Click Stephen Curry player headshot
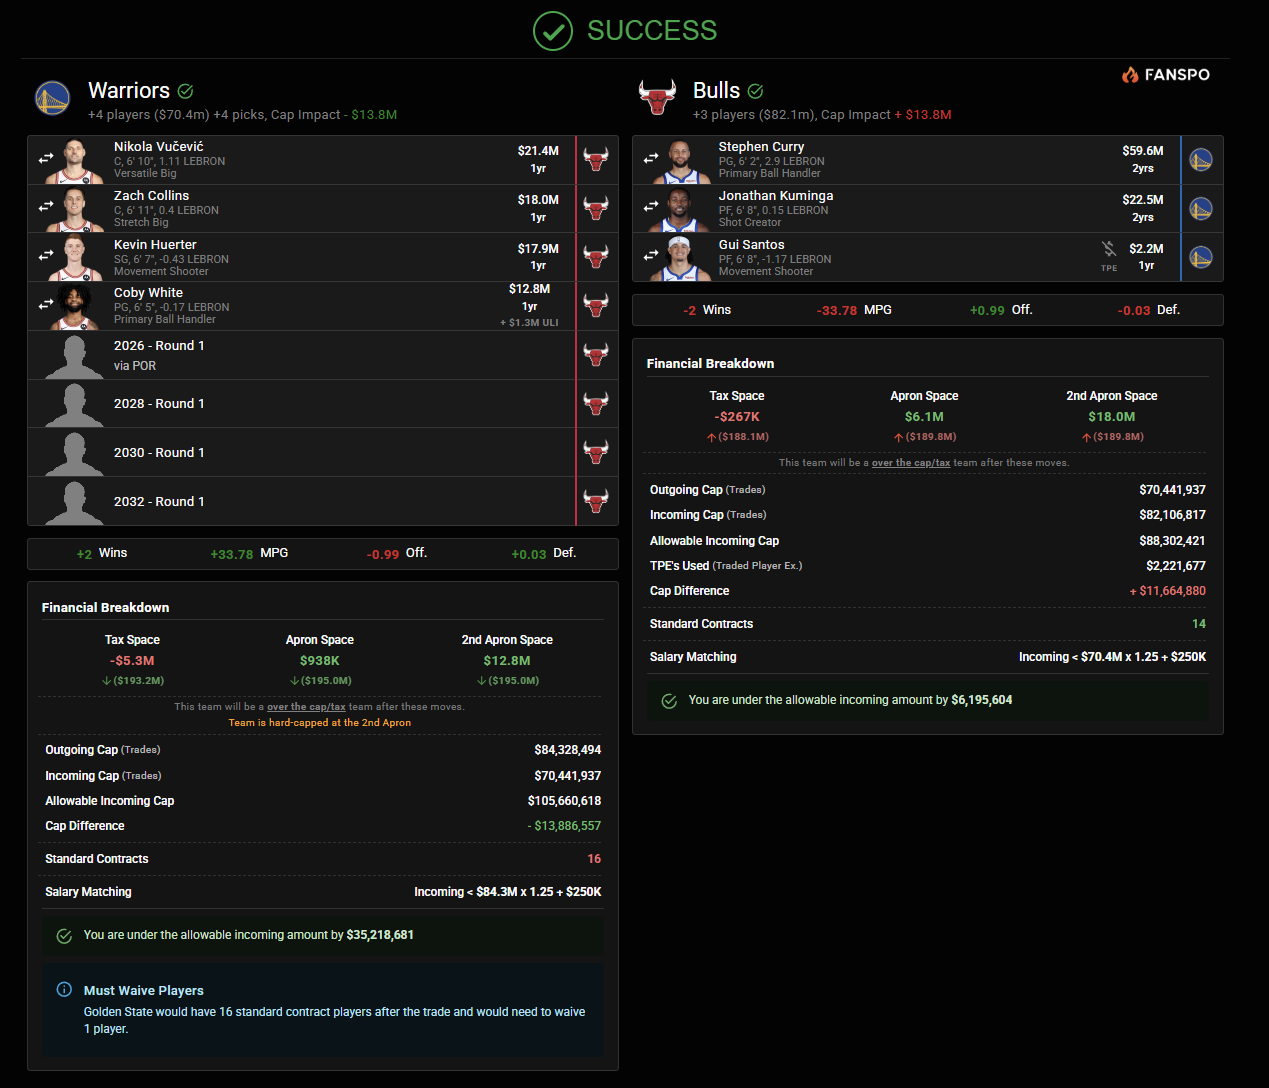This screenshot has height=1088, width=1269. tap(680, 161)
